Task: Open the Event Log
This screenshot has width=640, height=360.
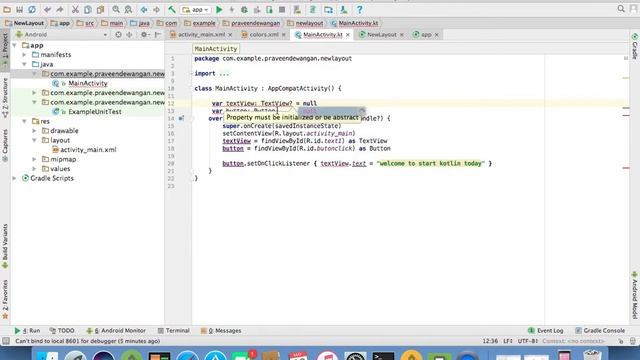Action: [x=546, y=331]
